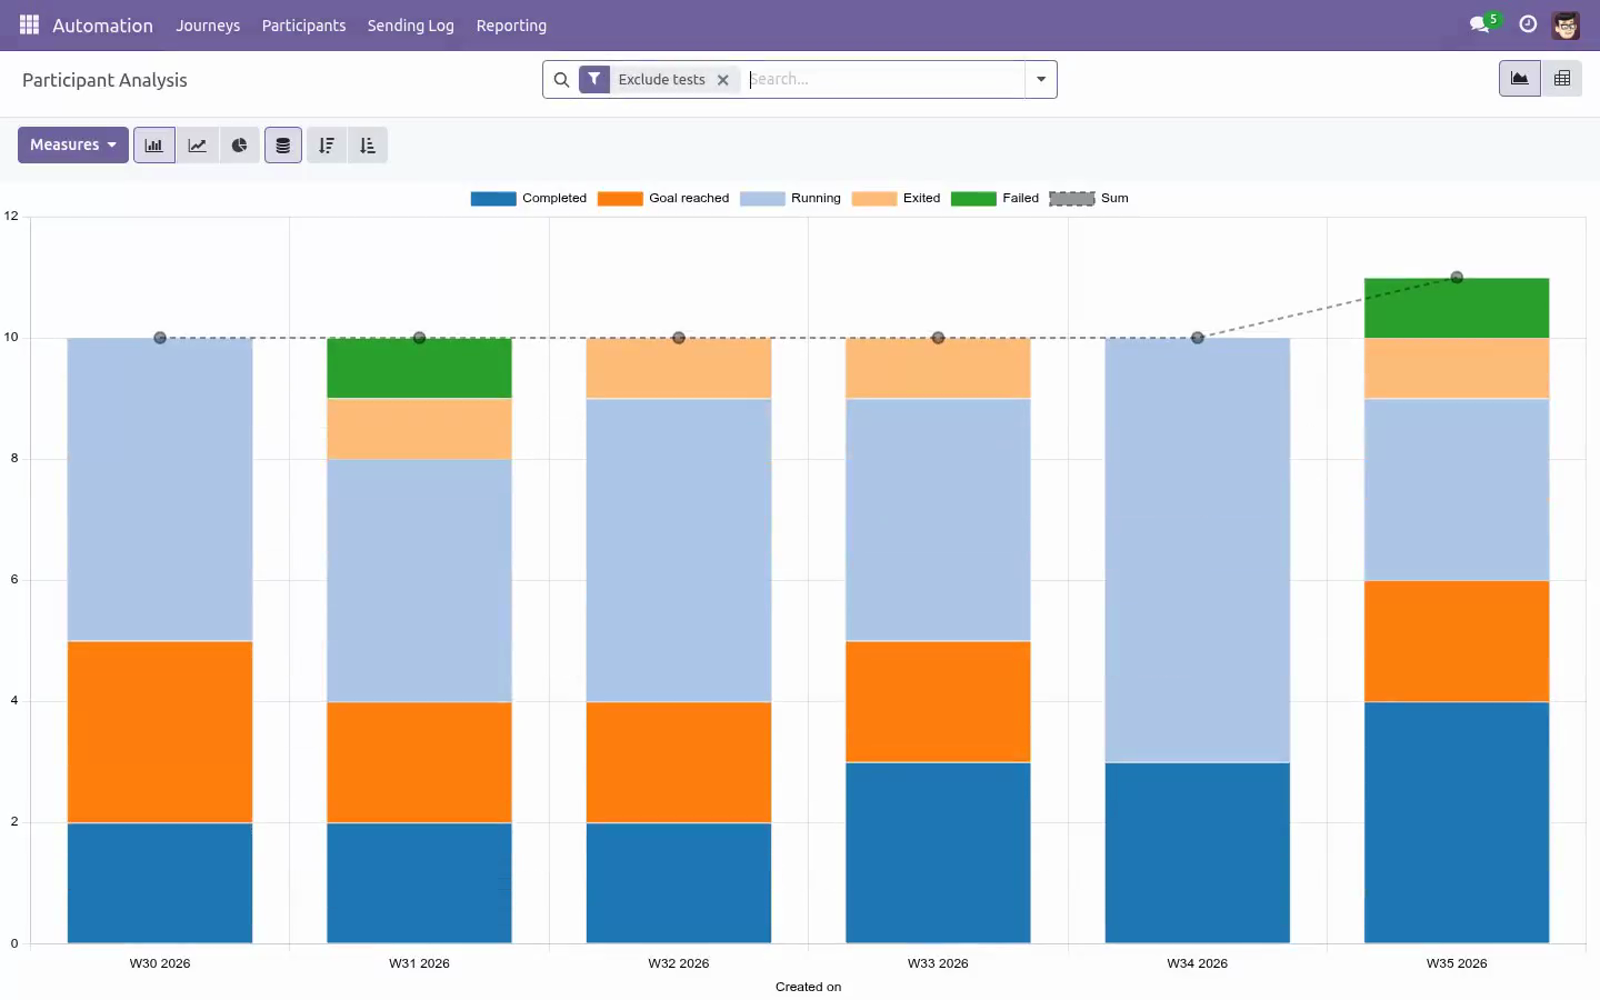Click the Created on axis title
This screenshot has height=1000, width=1600.
[808, 987]
